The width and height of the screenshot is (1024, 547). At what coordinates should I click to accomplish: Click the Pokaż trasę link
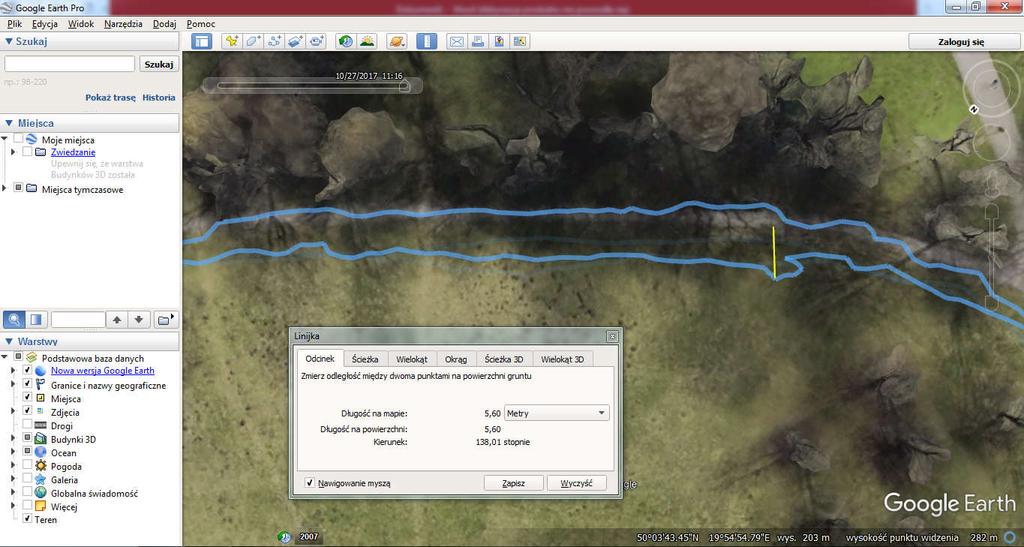[x=110, y=97]
